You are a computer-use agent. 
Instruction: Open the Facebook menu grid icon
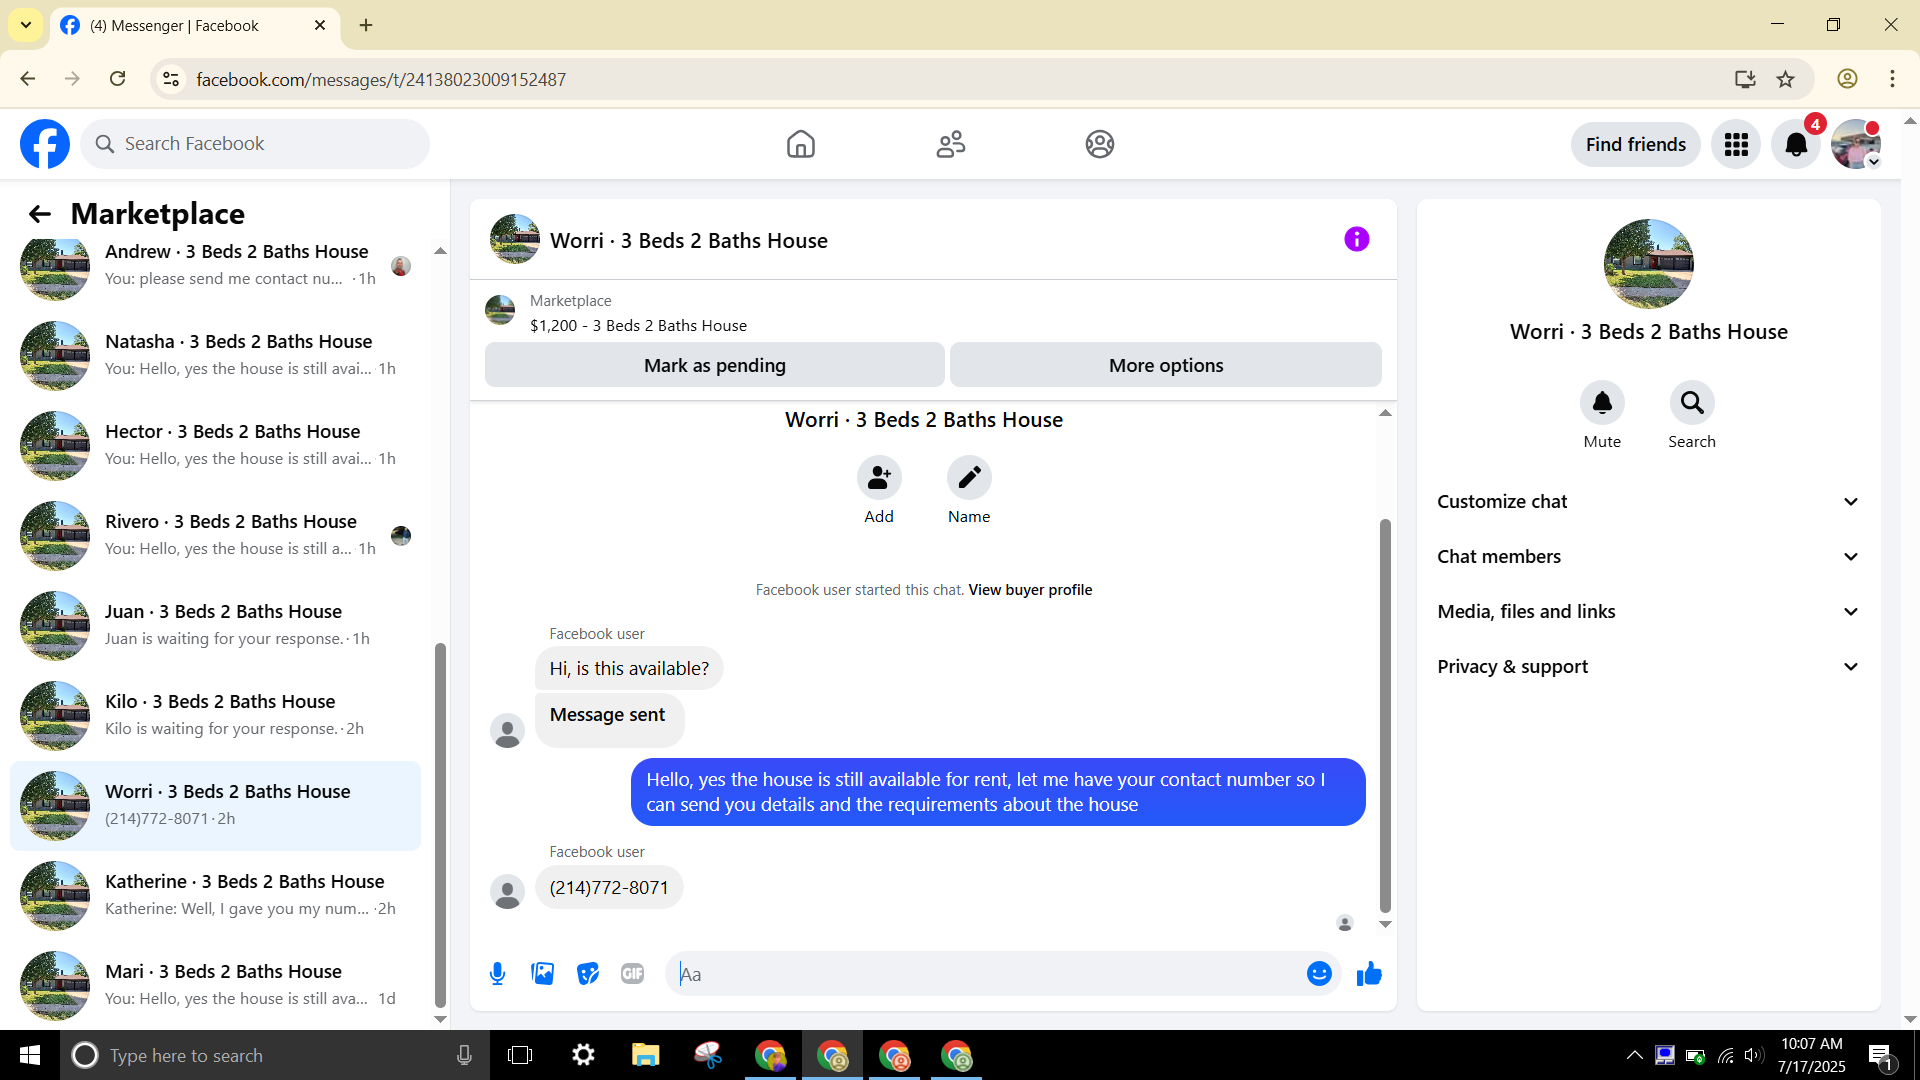pos(1736,145)
